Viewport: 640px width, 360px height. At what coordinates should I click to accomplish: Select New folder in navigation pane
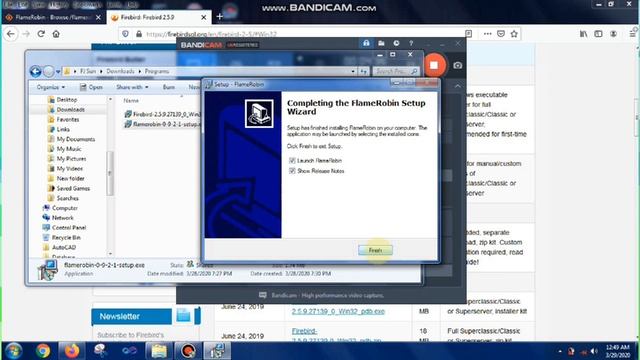pyautogui.click(x=70, y=178)
